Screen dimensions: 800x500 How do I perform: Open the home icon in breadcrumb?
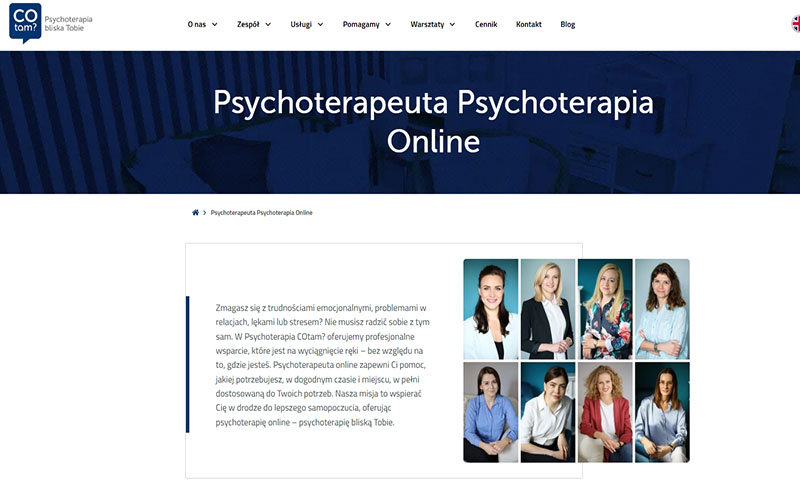pos(195,212)
